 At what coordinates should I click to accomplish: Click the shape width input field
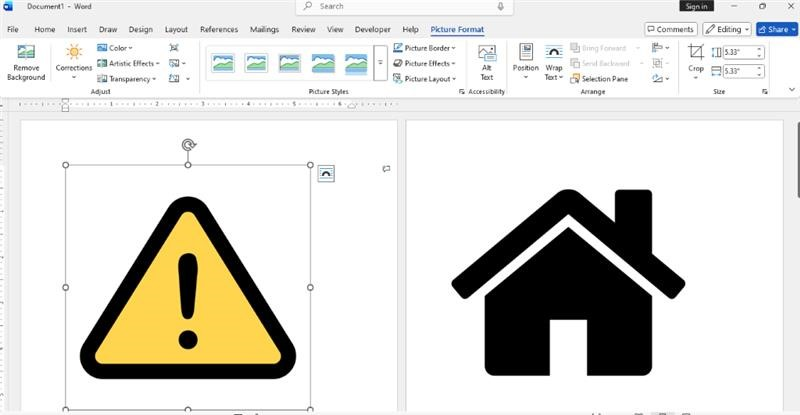tap(739, 71)
